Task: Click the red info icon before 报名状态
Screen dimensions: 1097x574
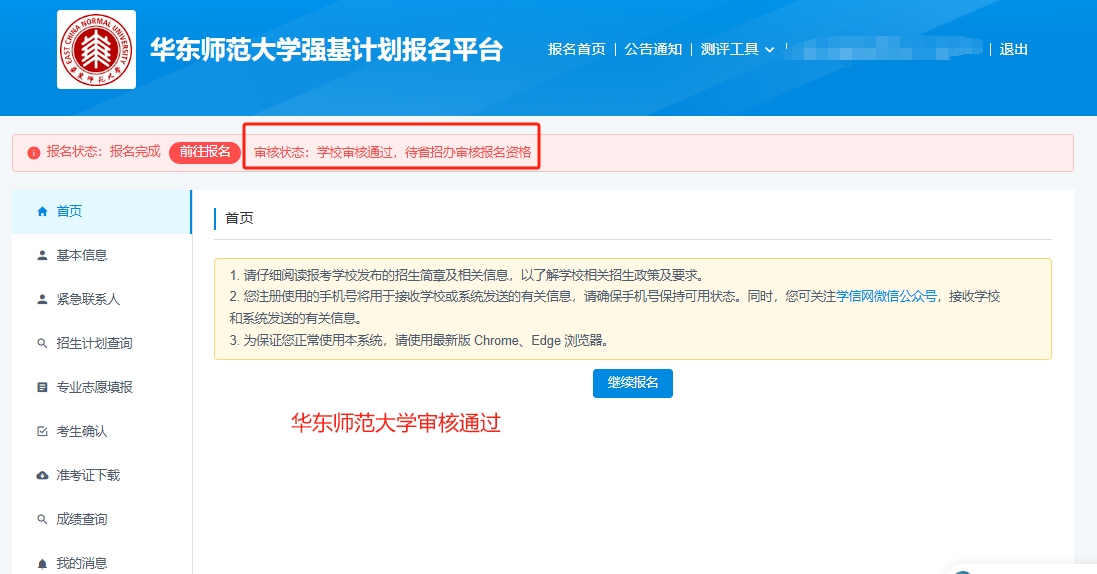Action: click(x=34, y=153)
